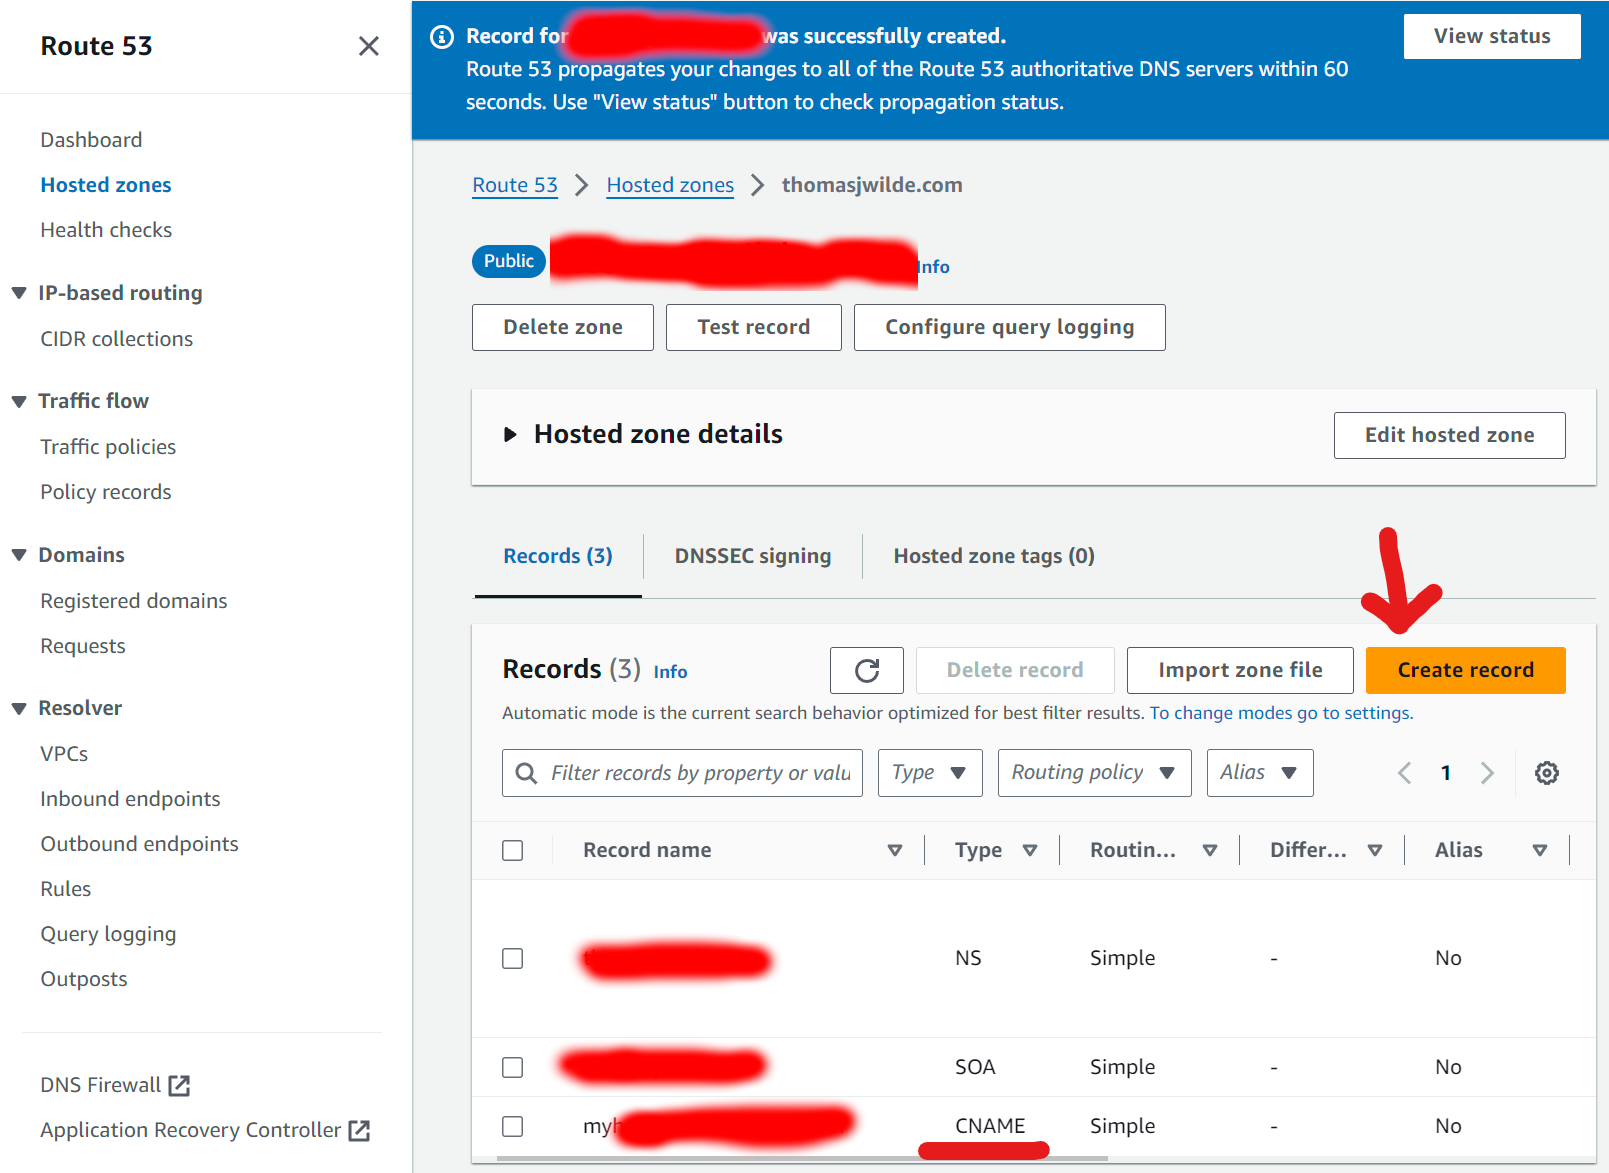Image resolution: width=1609 pixels, height=1173 pixels.
Task: Click the filter records search field
Action: coord(698,773)
